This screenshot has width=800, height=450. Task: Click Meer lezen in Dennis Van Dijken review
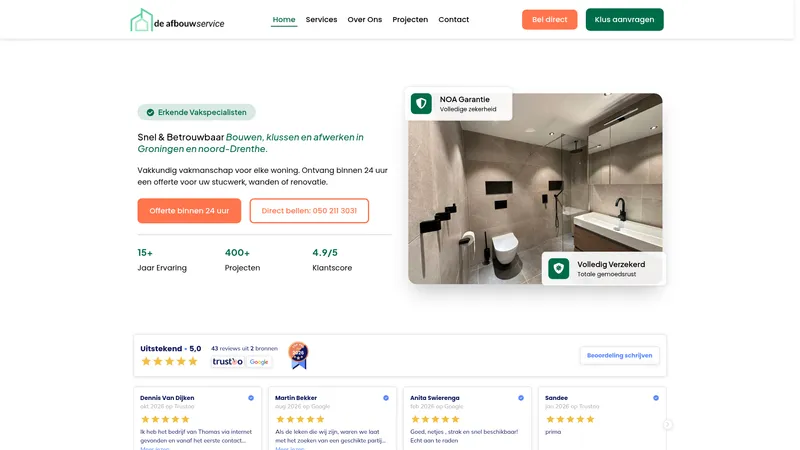click(155, 448)
